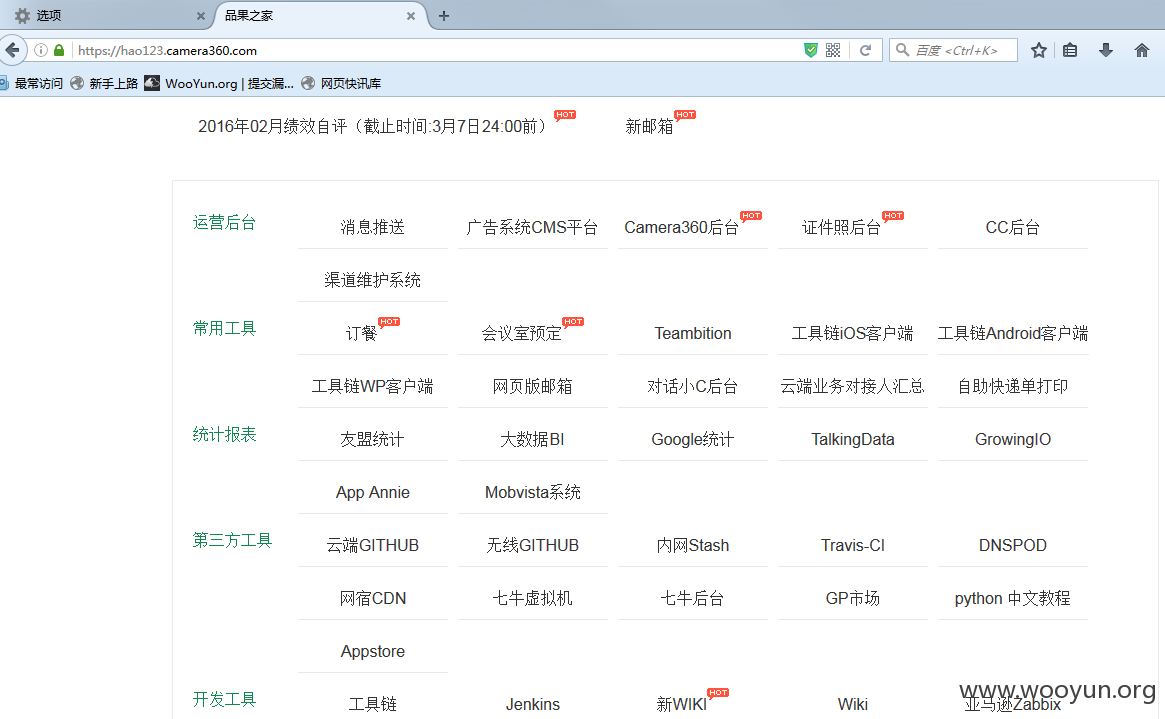Open 网页版邮箱 link
Screen dimensions: 1165x719
point(532,386)
